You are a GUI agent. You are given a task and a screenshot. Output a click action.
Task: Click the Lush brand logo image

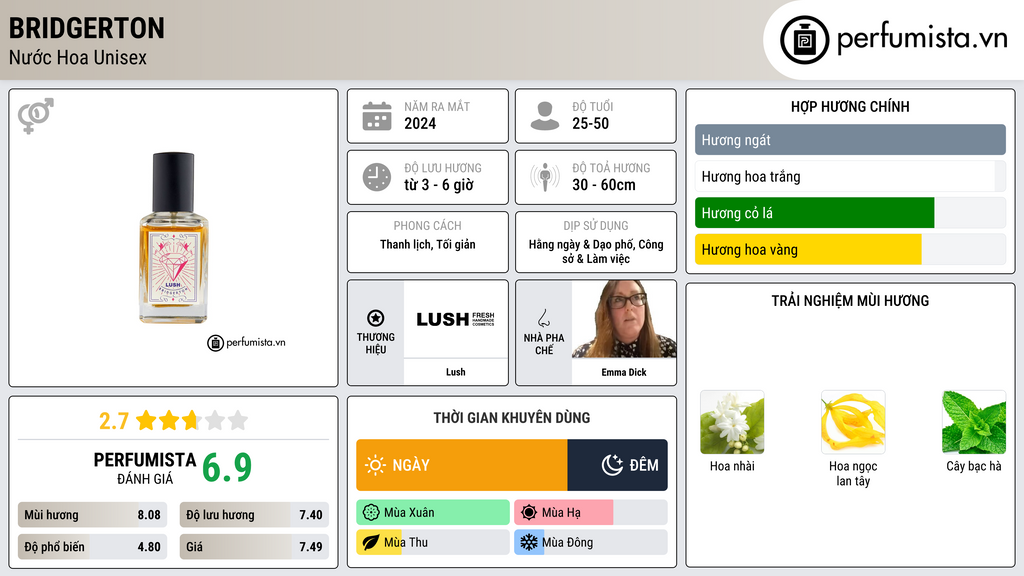pyautogui.click(x=456, y=319)
